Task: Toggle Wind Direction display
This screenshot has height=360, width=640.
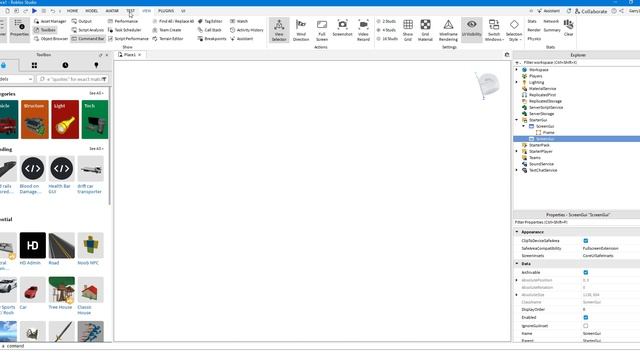Action: click(x=301, y=30)
